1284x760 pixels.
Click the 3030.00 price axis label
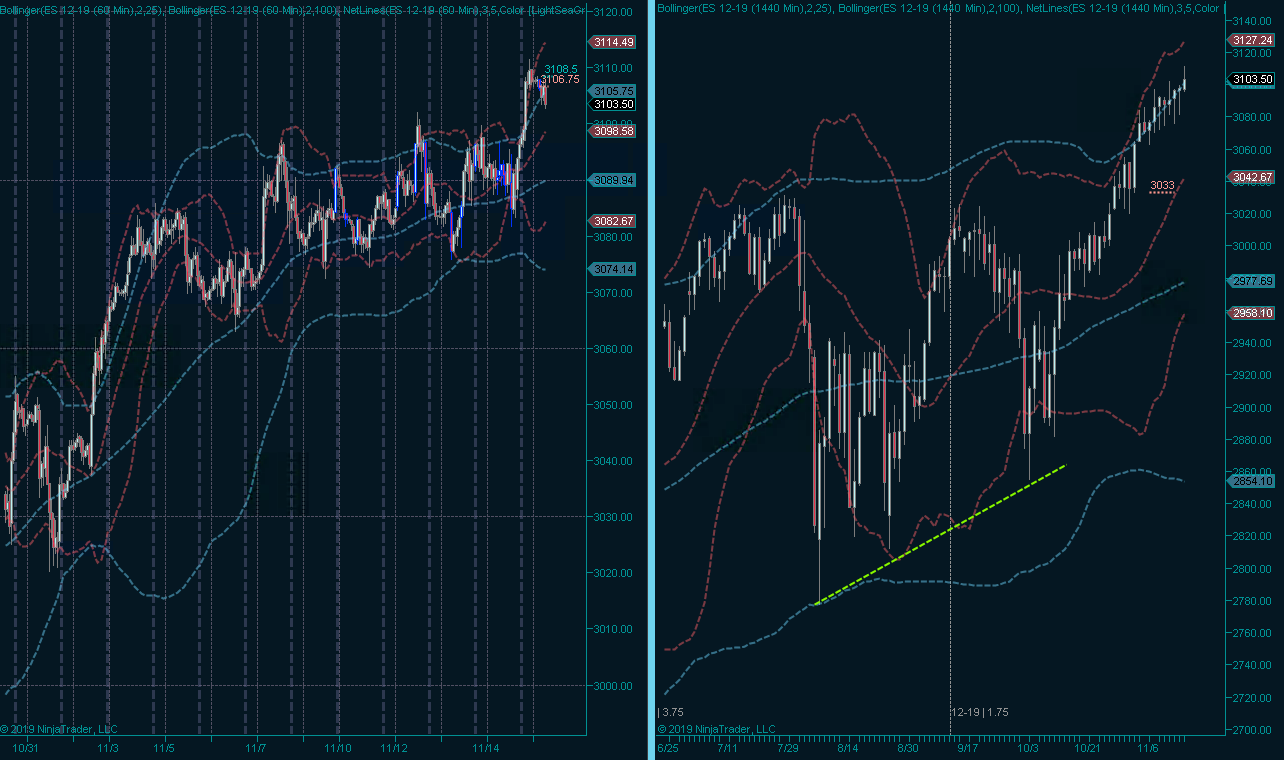tap(613, 517)
